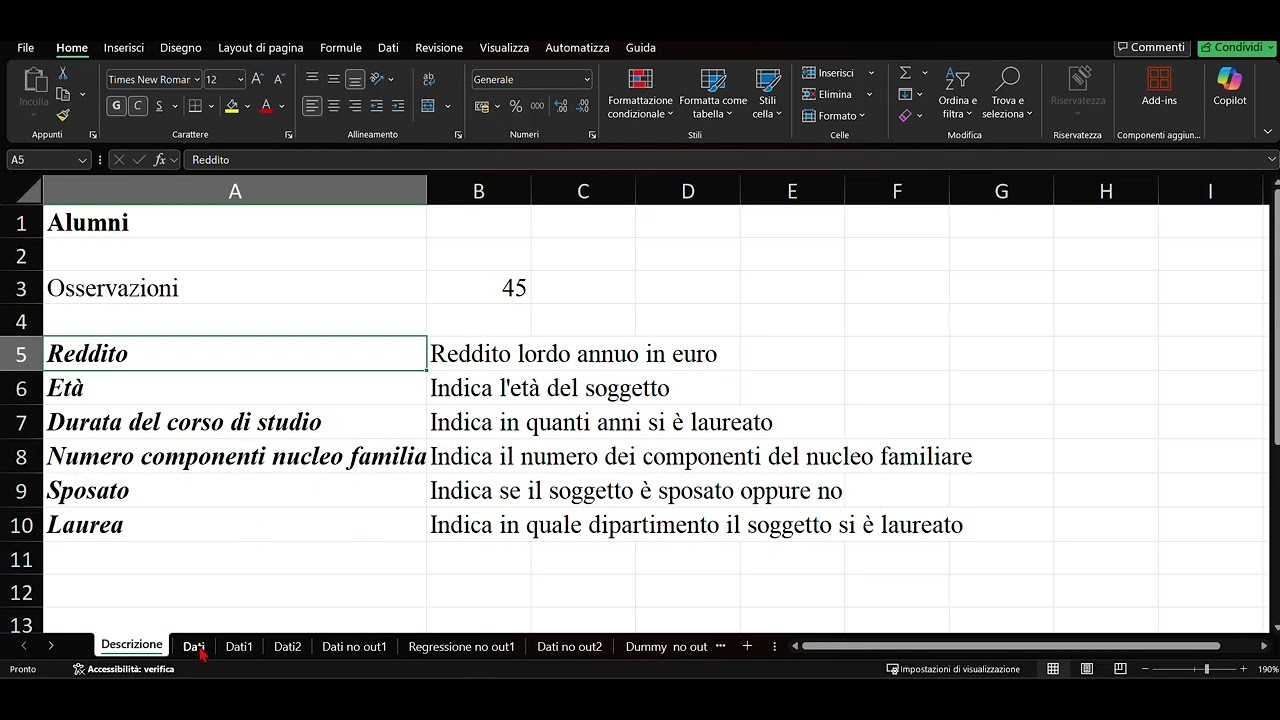Click the zoom slider handle
Screen dimensions: 1280x720
[x=1206, y=669]
